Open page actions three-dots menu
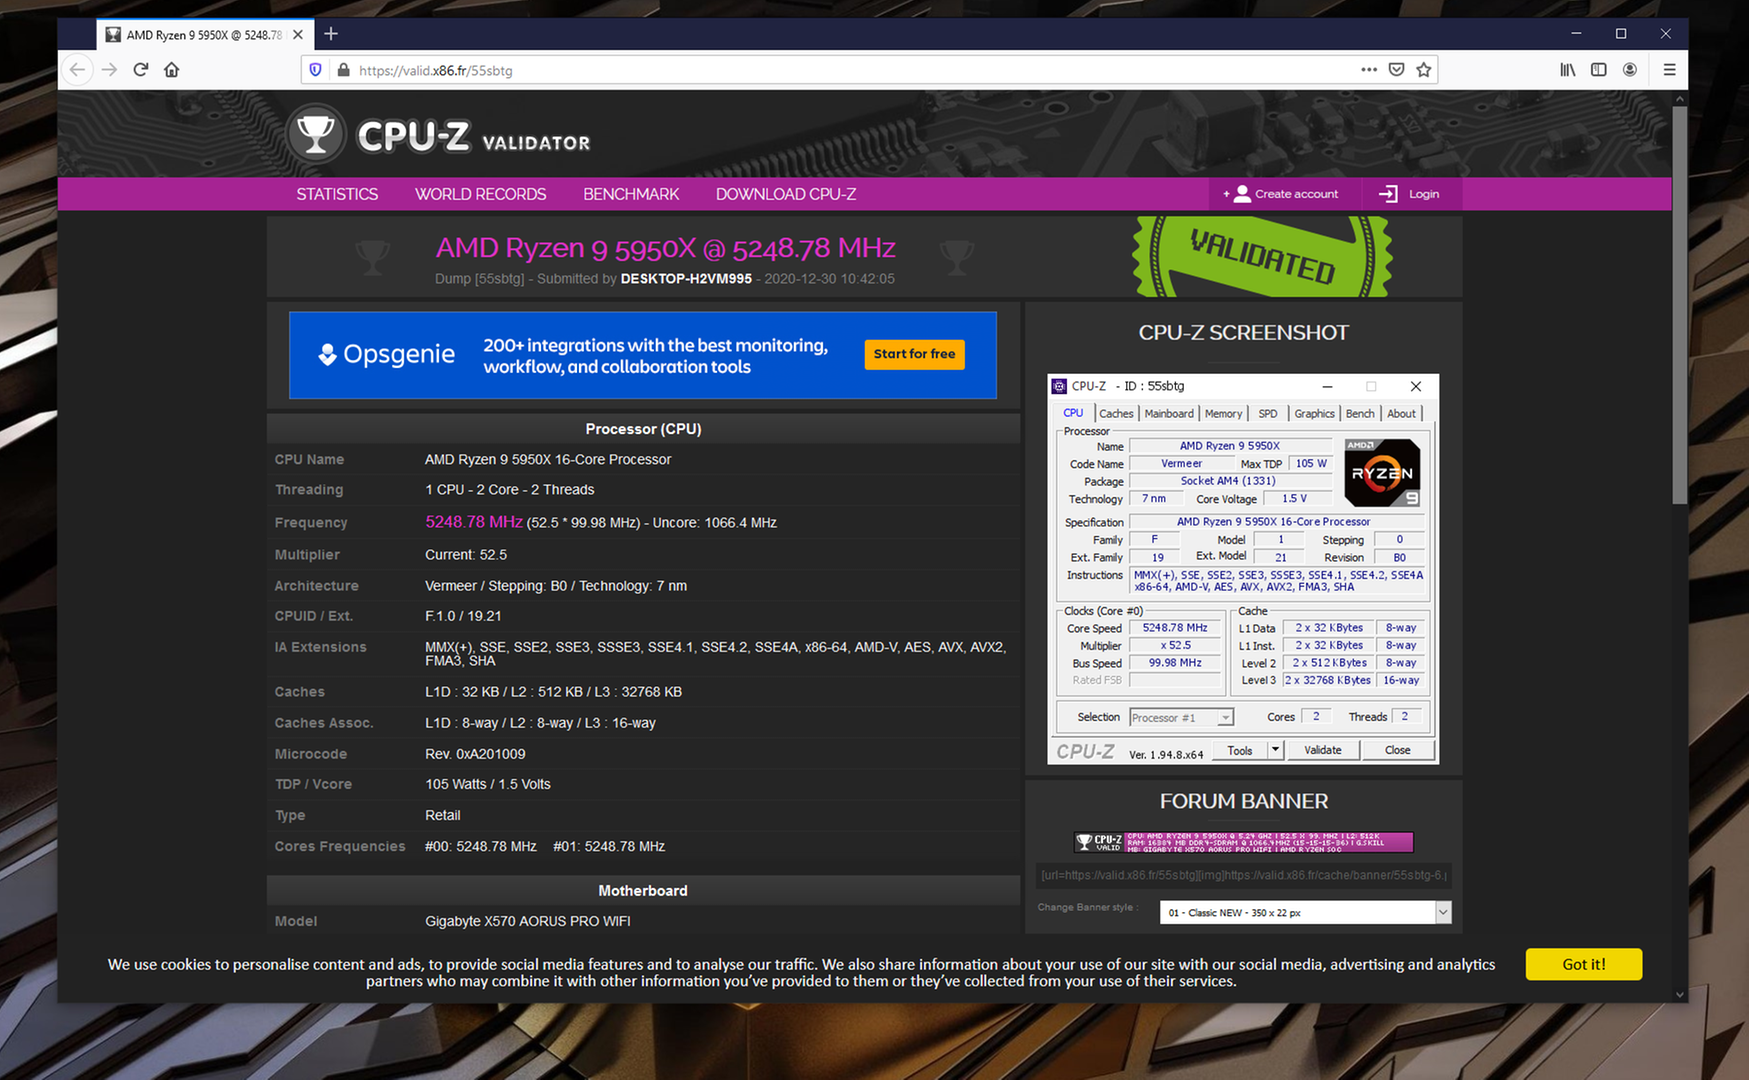The width and height of the screenshot is (1749, 1080). (x=1368, y=70)
